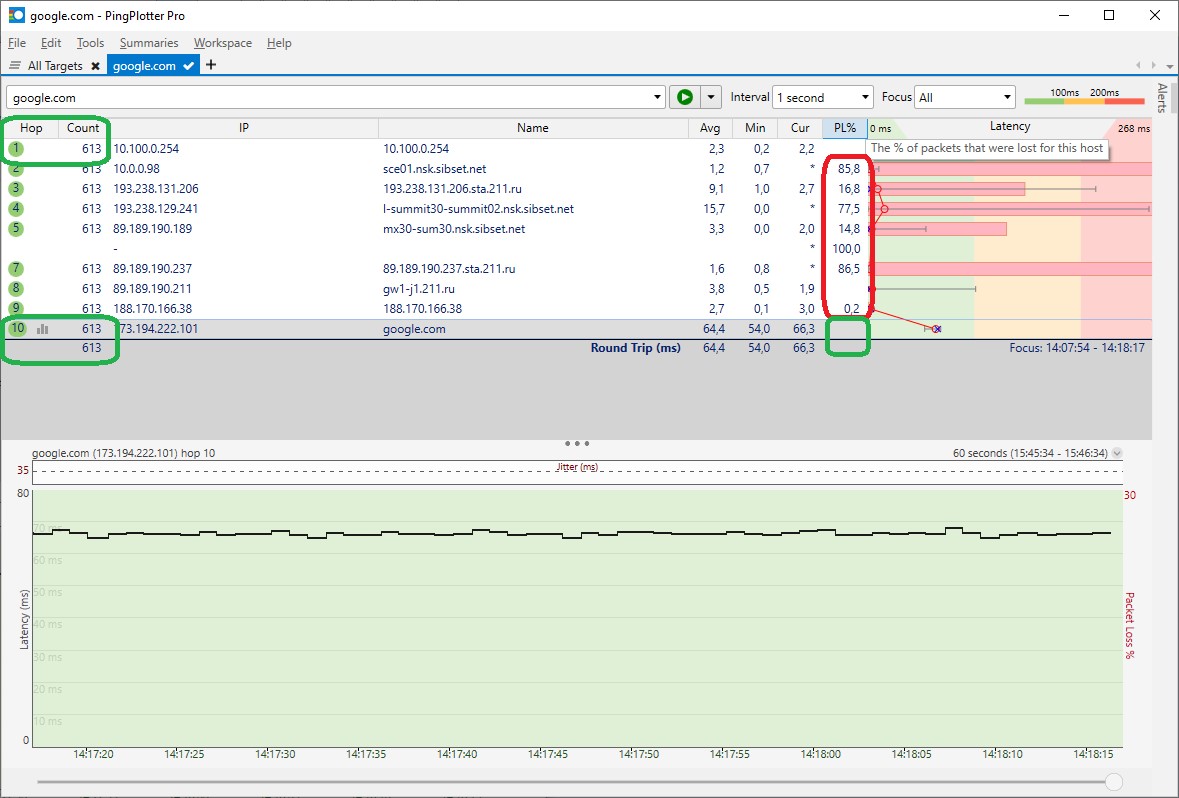1179x798 pixels.
Task: Click the Count column header
Action: [x=83, y=128]
